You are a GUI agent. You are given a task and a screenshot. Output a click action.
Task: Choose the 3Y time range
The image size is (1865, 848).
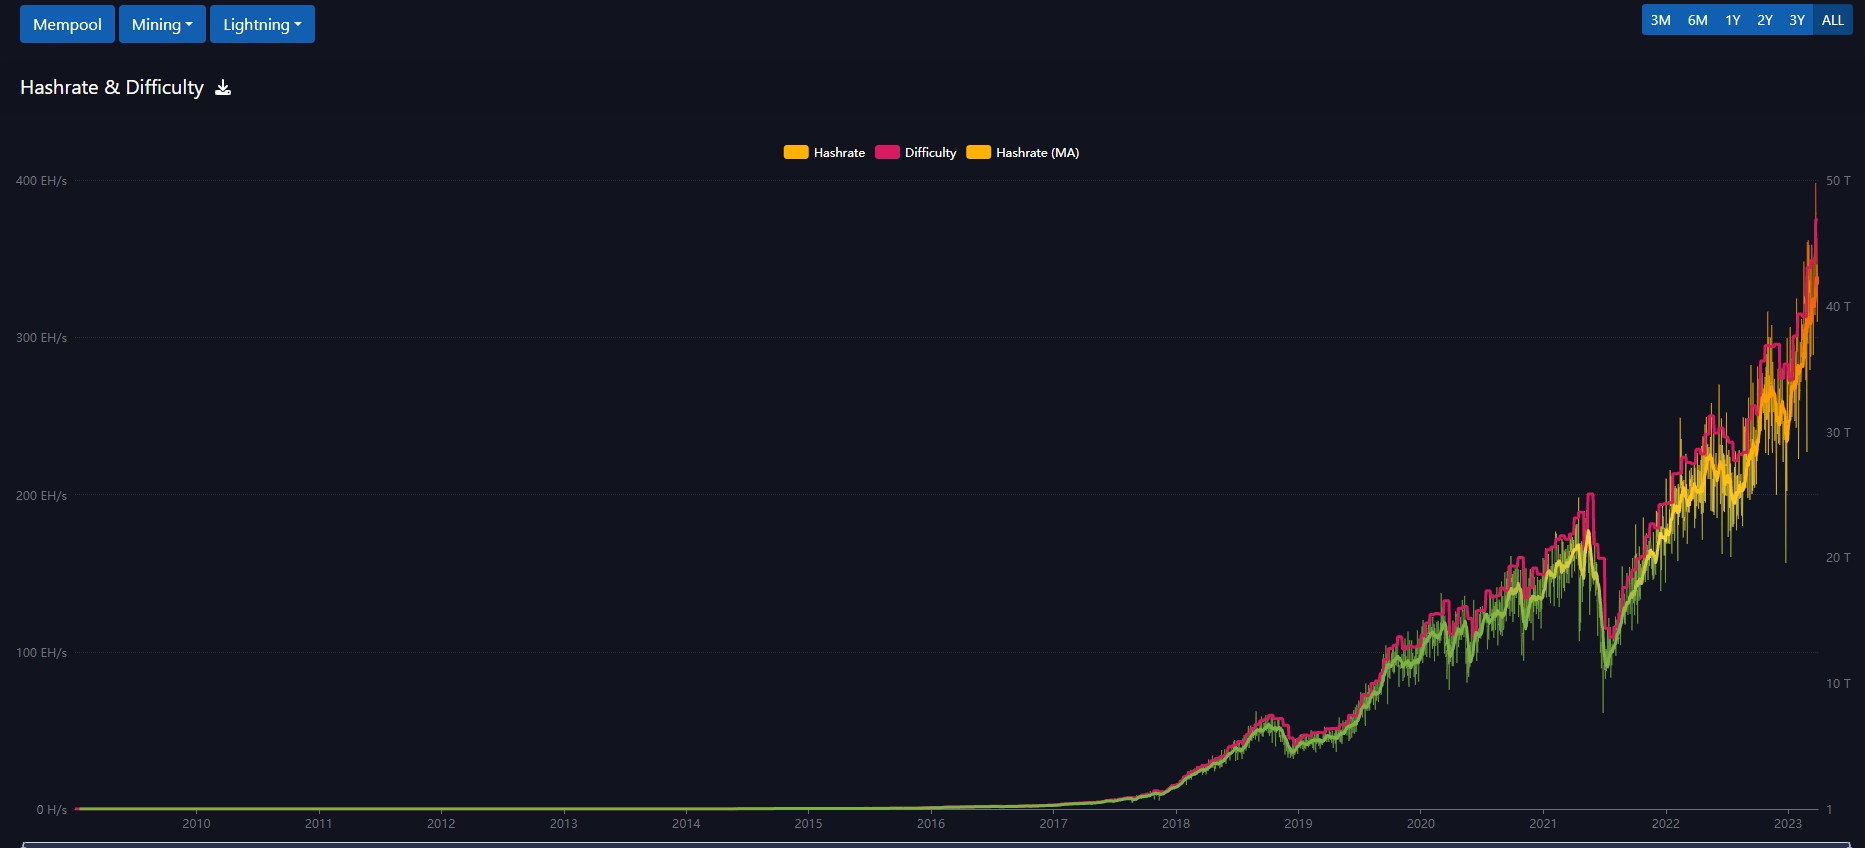1797,20
